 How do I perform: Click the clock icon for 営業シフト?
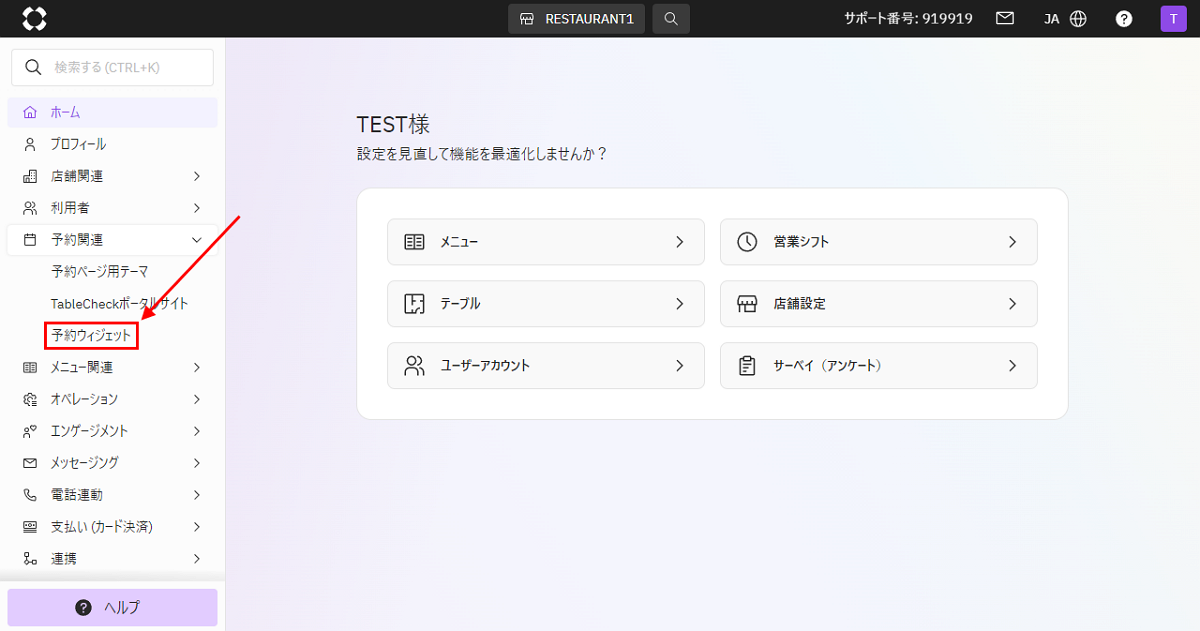point(747,242)
